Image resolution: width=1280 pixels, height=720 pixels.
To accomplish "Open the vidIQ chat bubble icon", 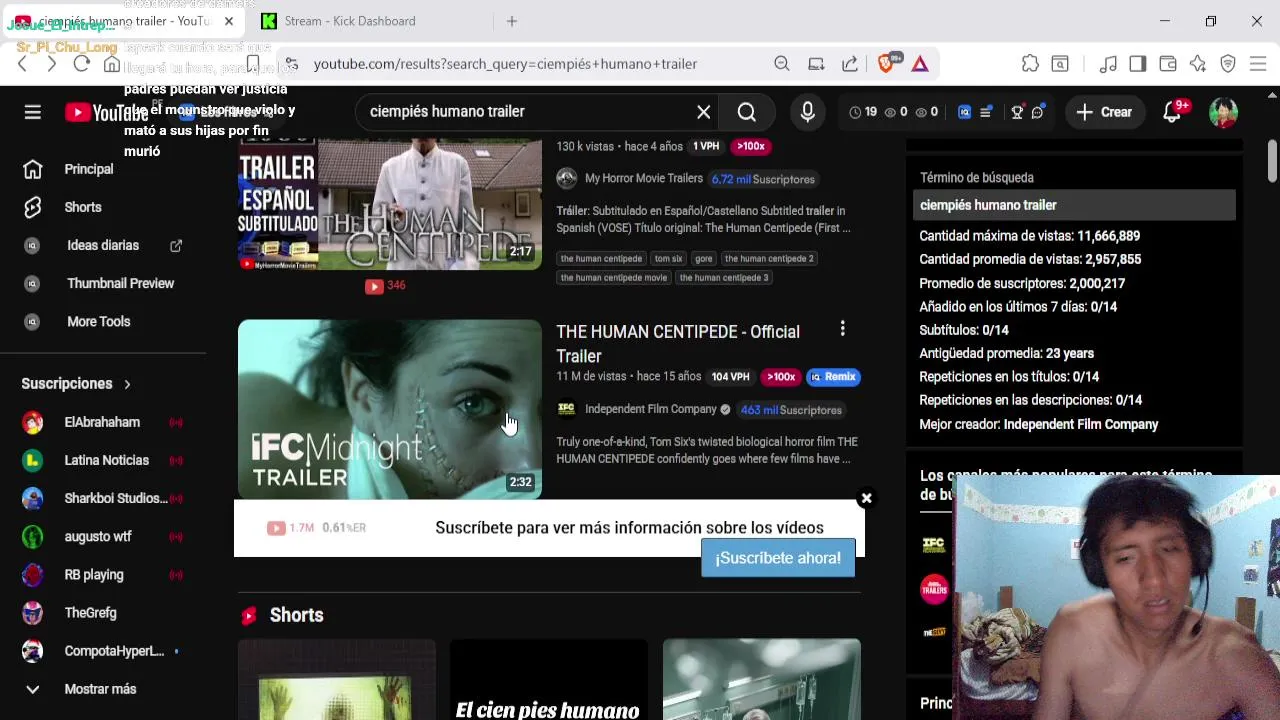I will tap(1038, 112).
